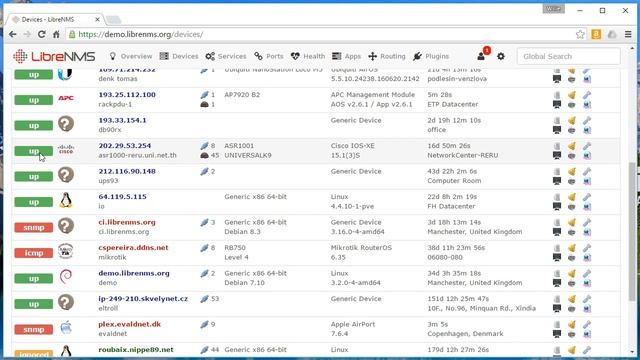Close the Devices - LibreNMS tab
The image size is (640, 360).
point(98,20)
